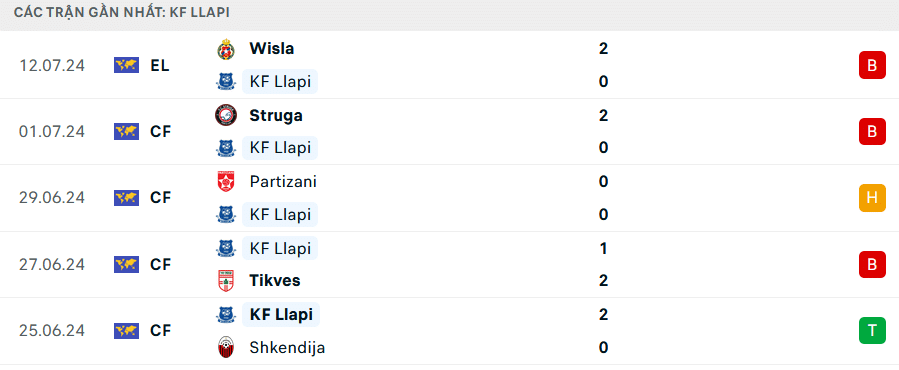Click the Tikves team crest icon
Image resolution: width=899 pixels, height=370 pixels.
226,281
